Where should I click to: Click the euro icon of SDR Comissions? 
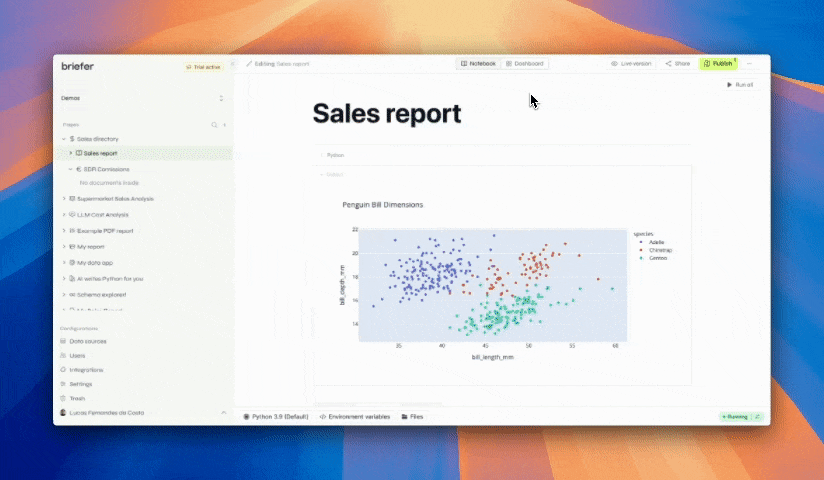pyautogui.click(x=79, y=169)
